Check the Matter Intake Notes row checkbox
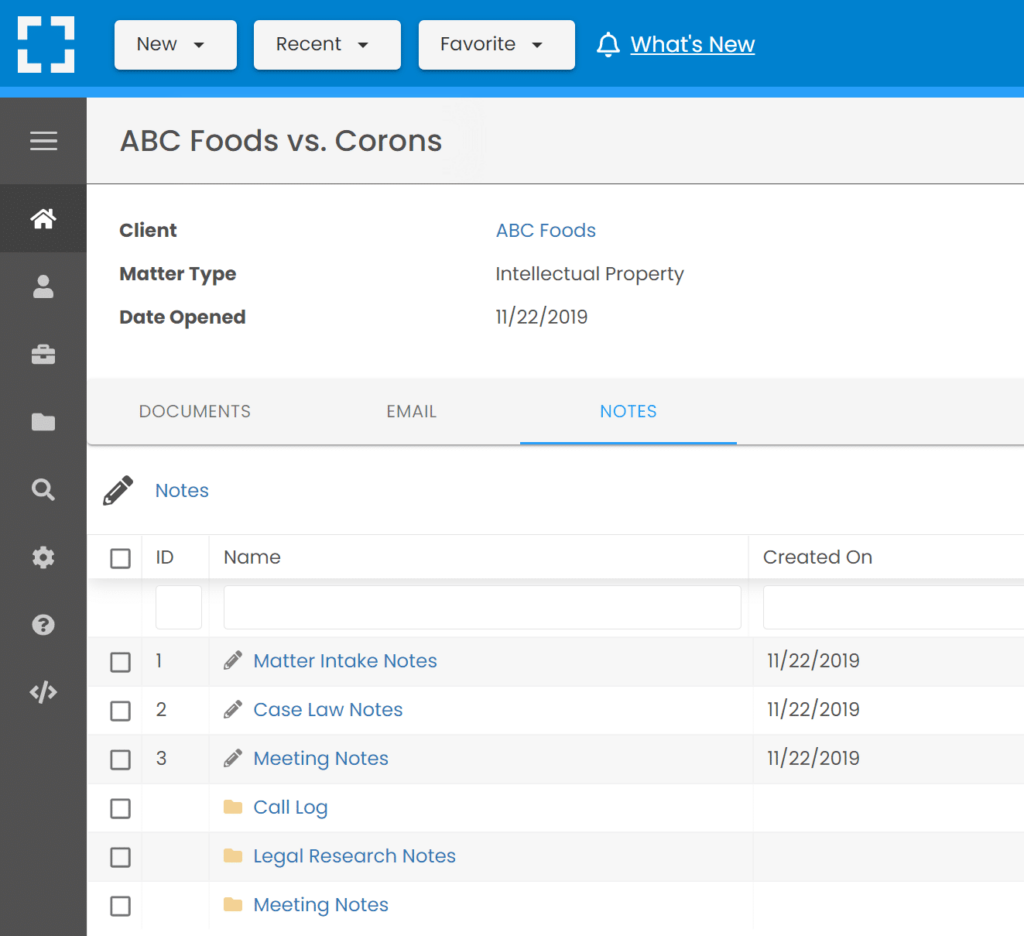1024x936 pixels. pyautogui.click(x=120, y=662)
